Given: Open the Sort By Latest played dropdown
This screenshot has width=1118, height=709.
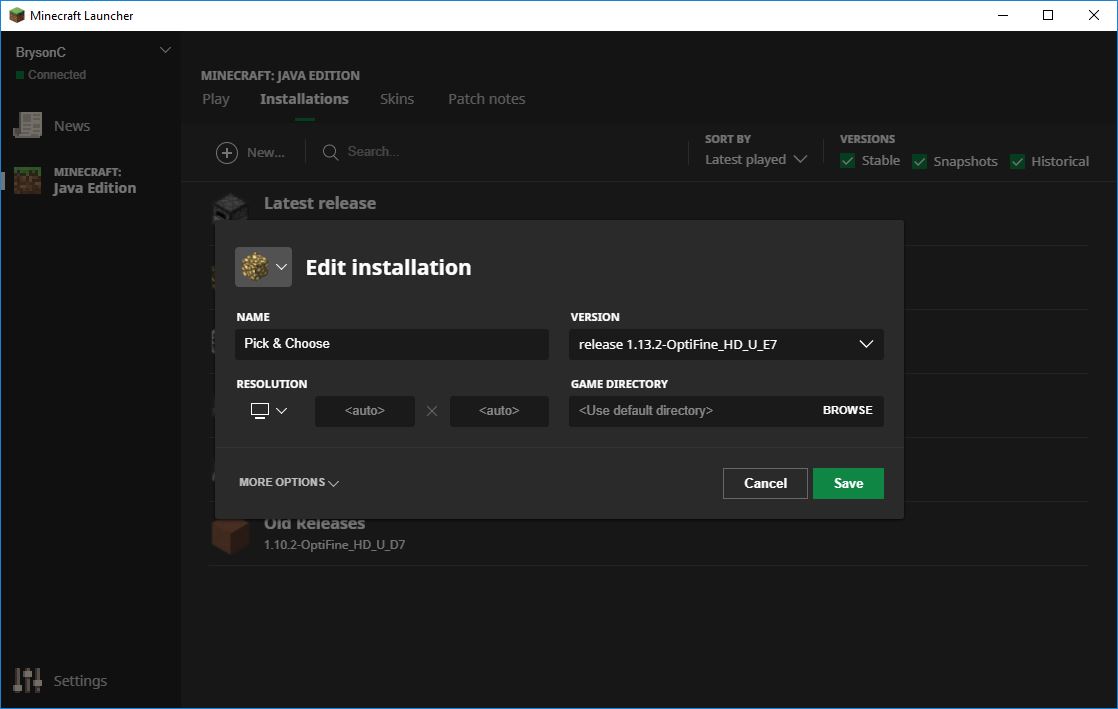Looking at the screenshot, I should (x=755, y=160).
